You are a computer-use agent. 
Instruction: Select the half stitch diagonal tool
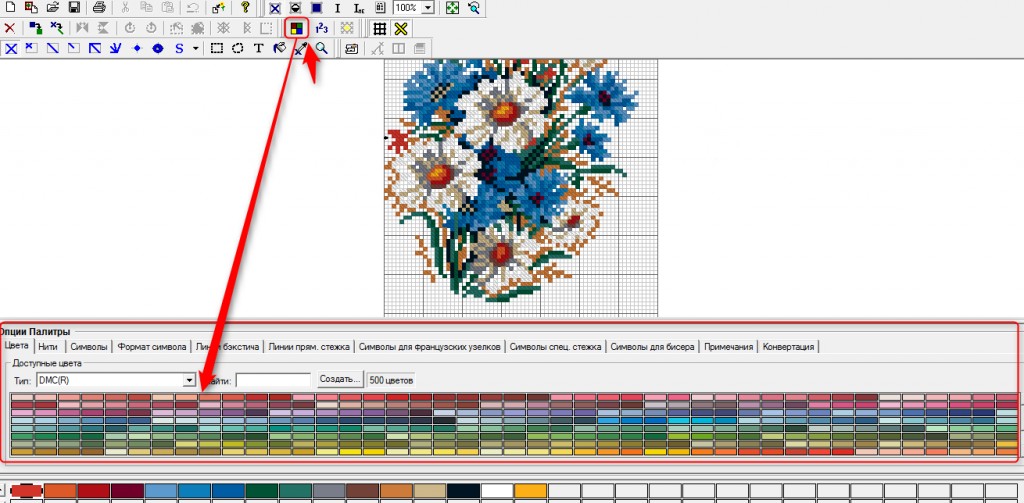[52, 48]
